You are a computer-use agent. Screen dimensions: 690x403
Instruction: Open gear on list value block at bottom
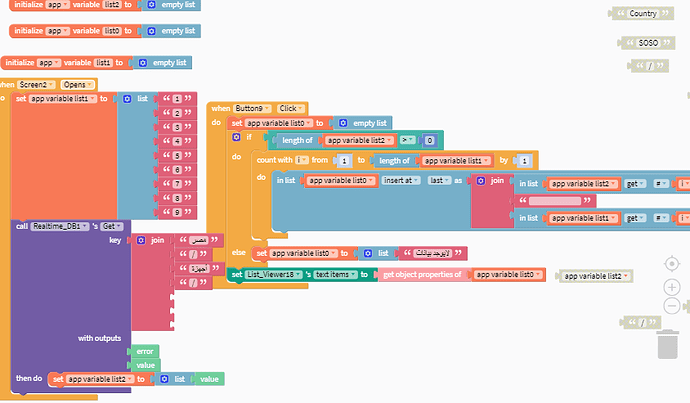(164, 379)
